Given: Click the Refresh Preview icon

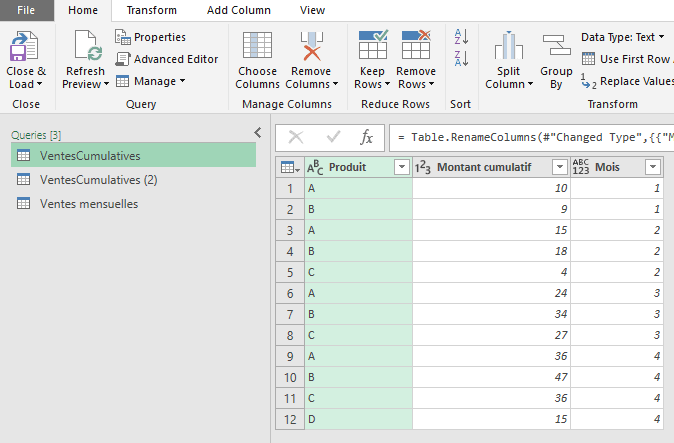Looking at the screenshot, I should click(84, 48).
